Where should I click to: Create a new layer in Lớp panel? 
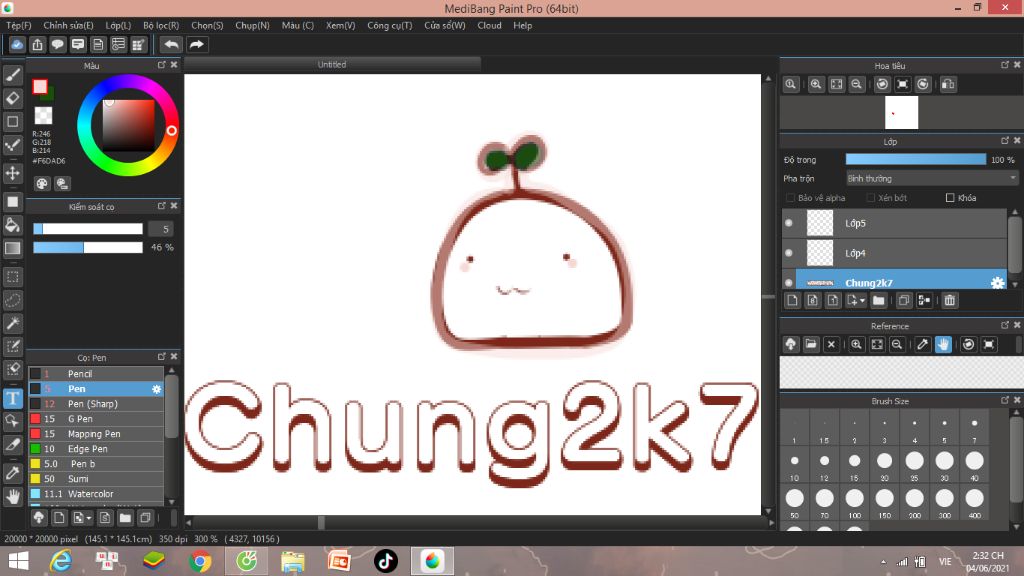(792, 300)
